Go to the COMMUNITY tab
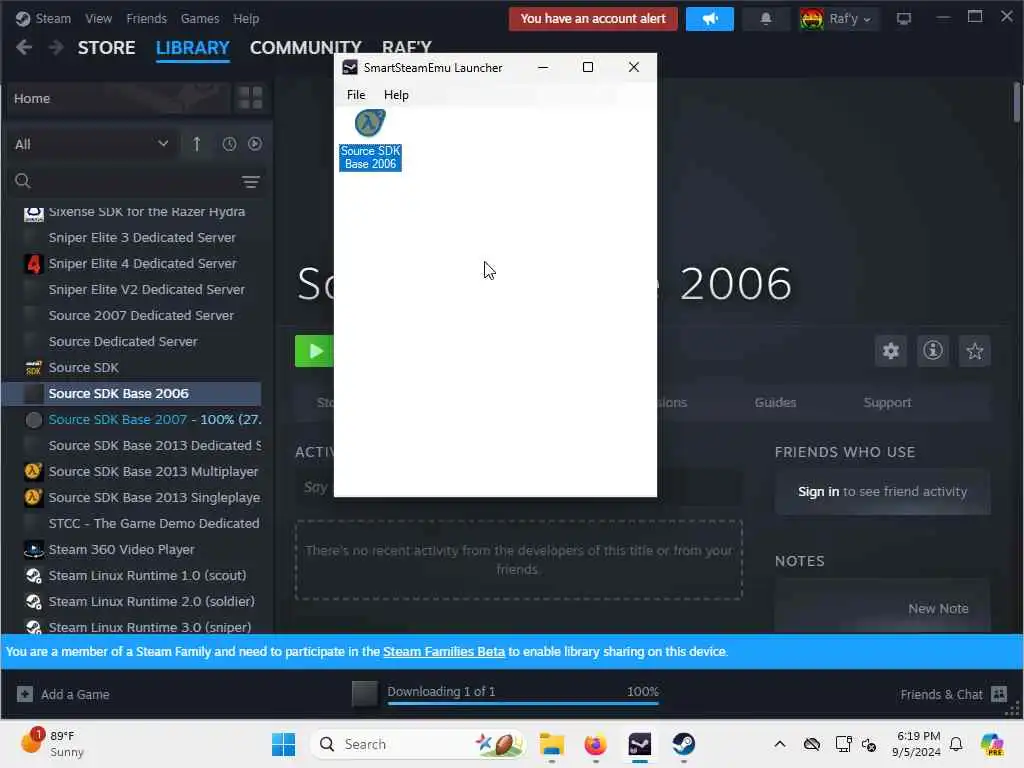The width and height of the screenshot is (1024, 768). (305, 46)
